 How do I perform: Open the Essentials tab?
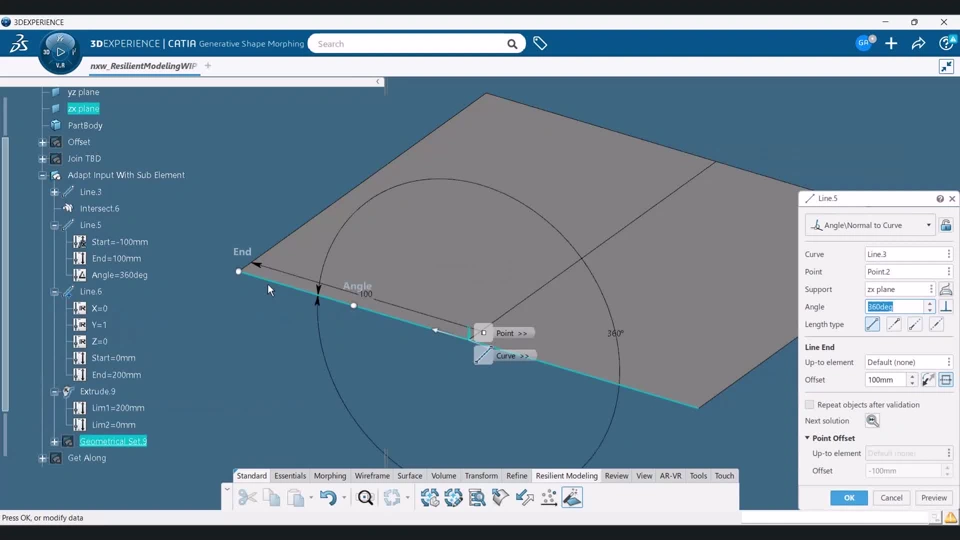(290, 476)
